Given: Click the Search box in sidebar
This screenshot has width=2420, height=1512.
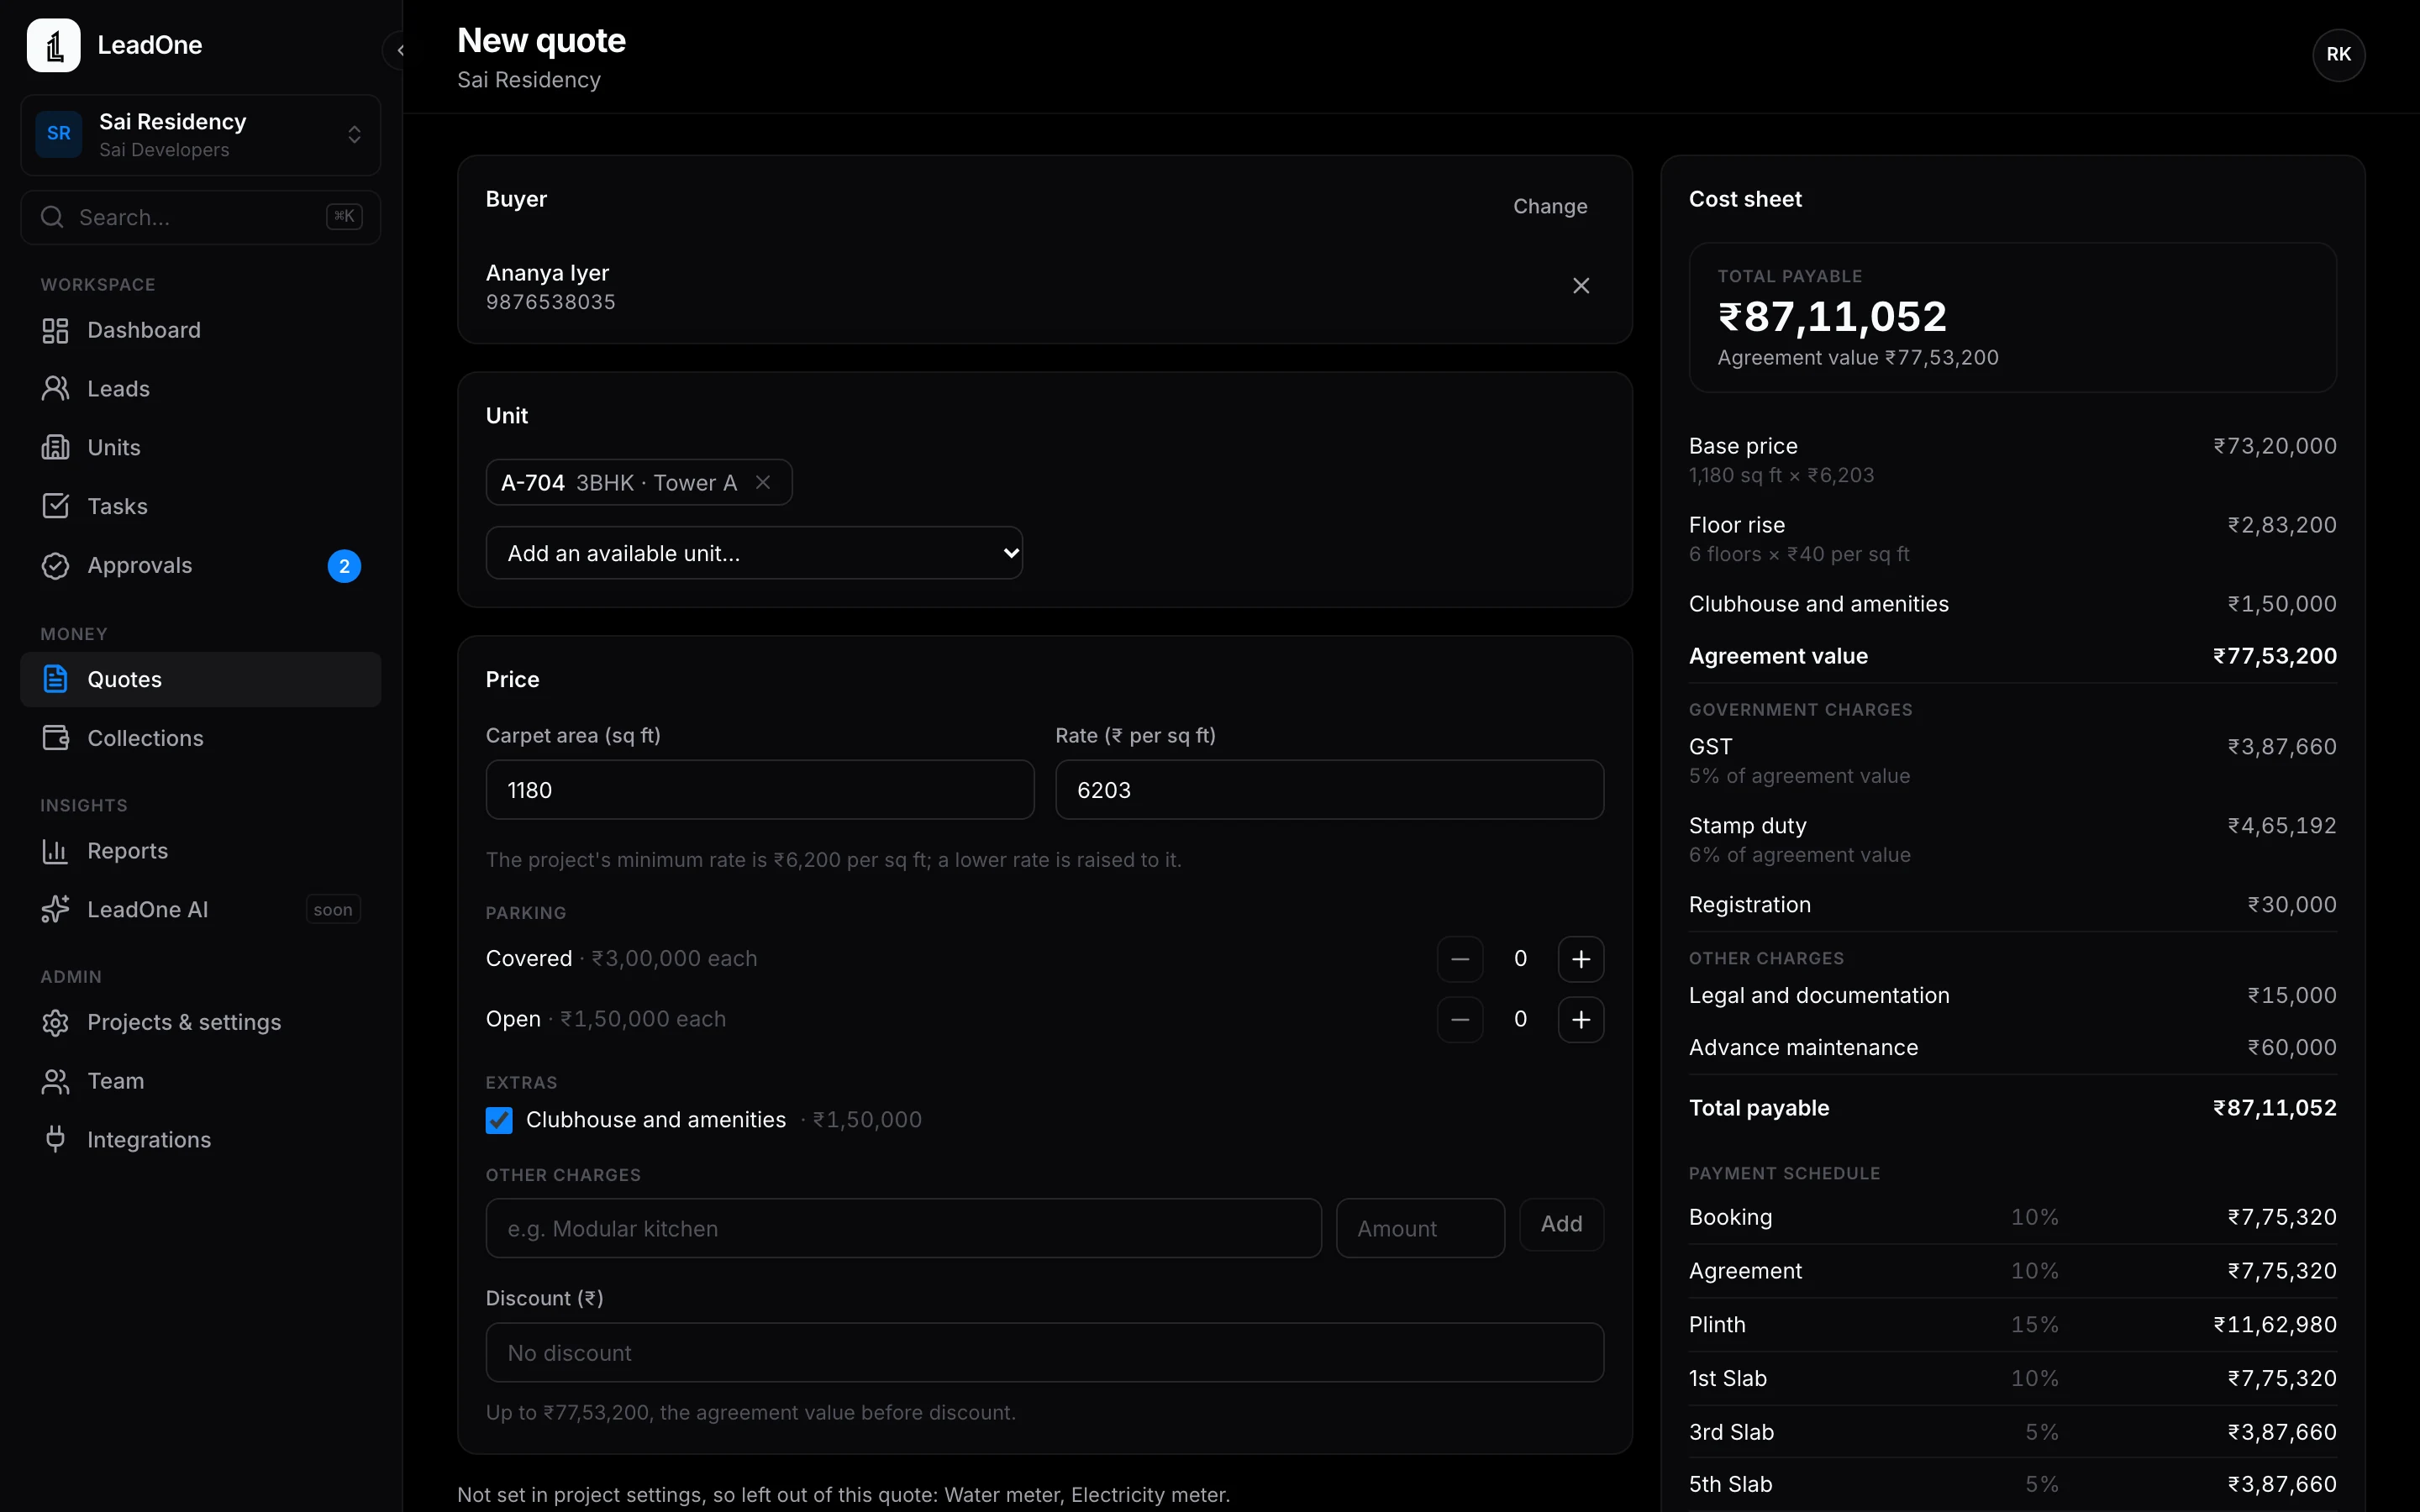Looking at the screenshot, I should [x=200, y=217].
